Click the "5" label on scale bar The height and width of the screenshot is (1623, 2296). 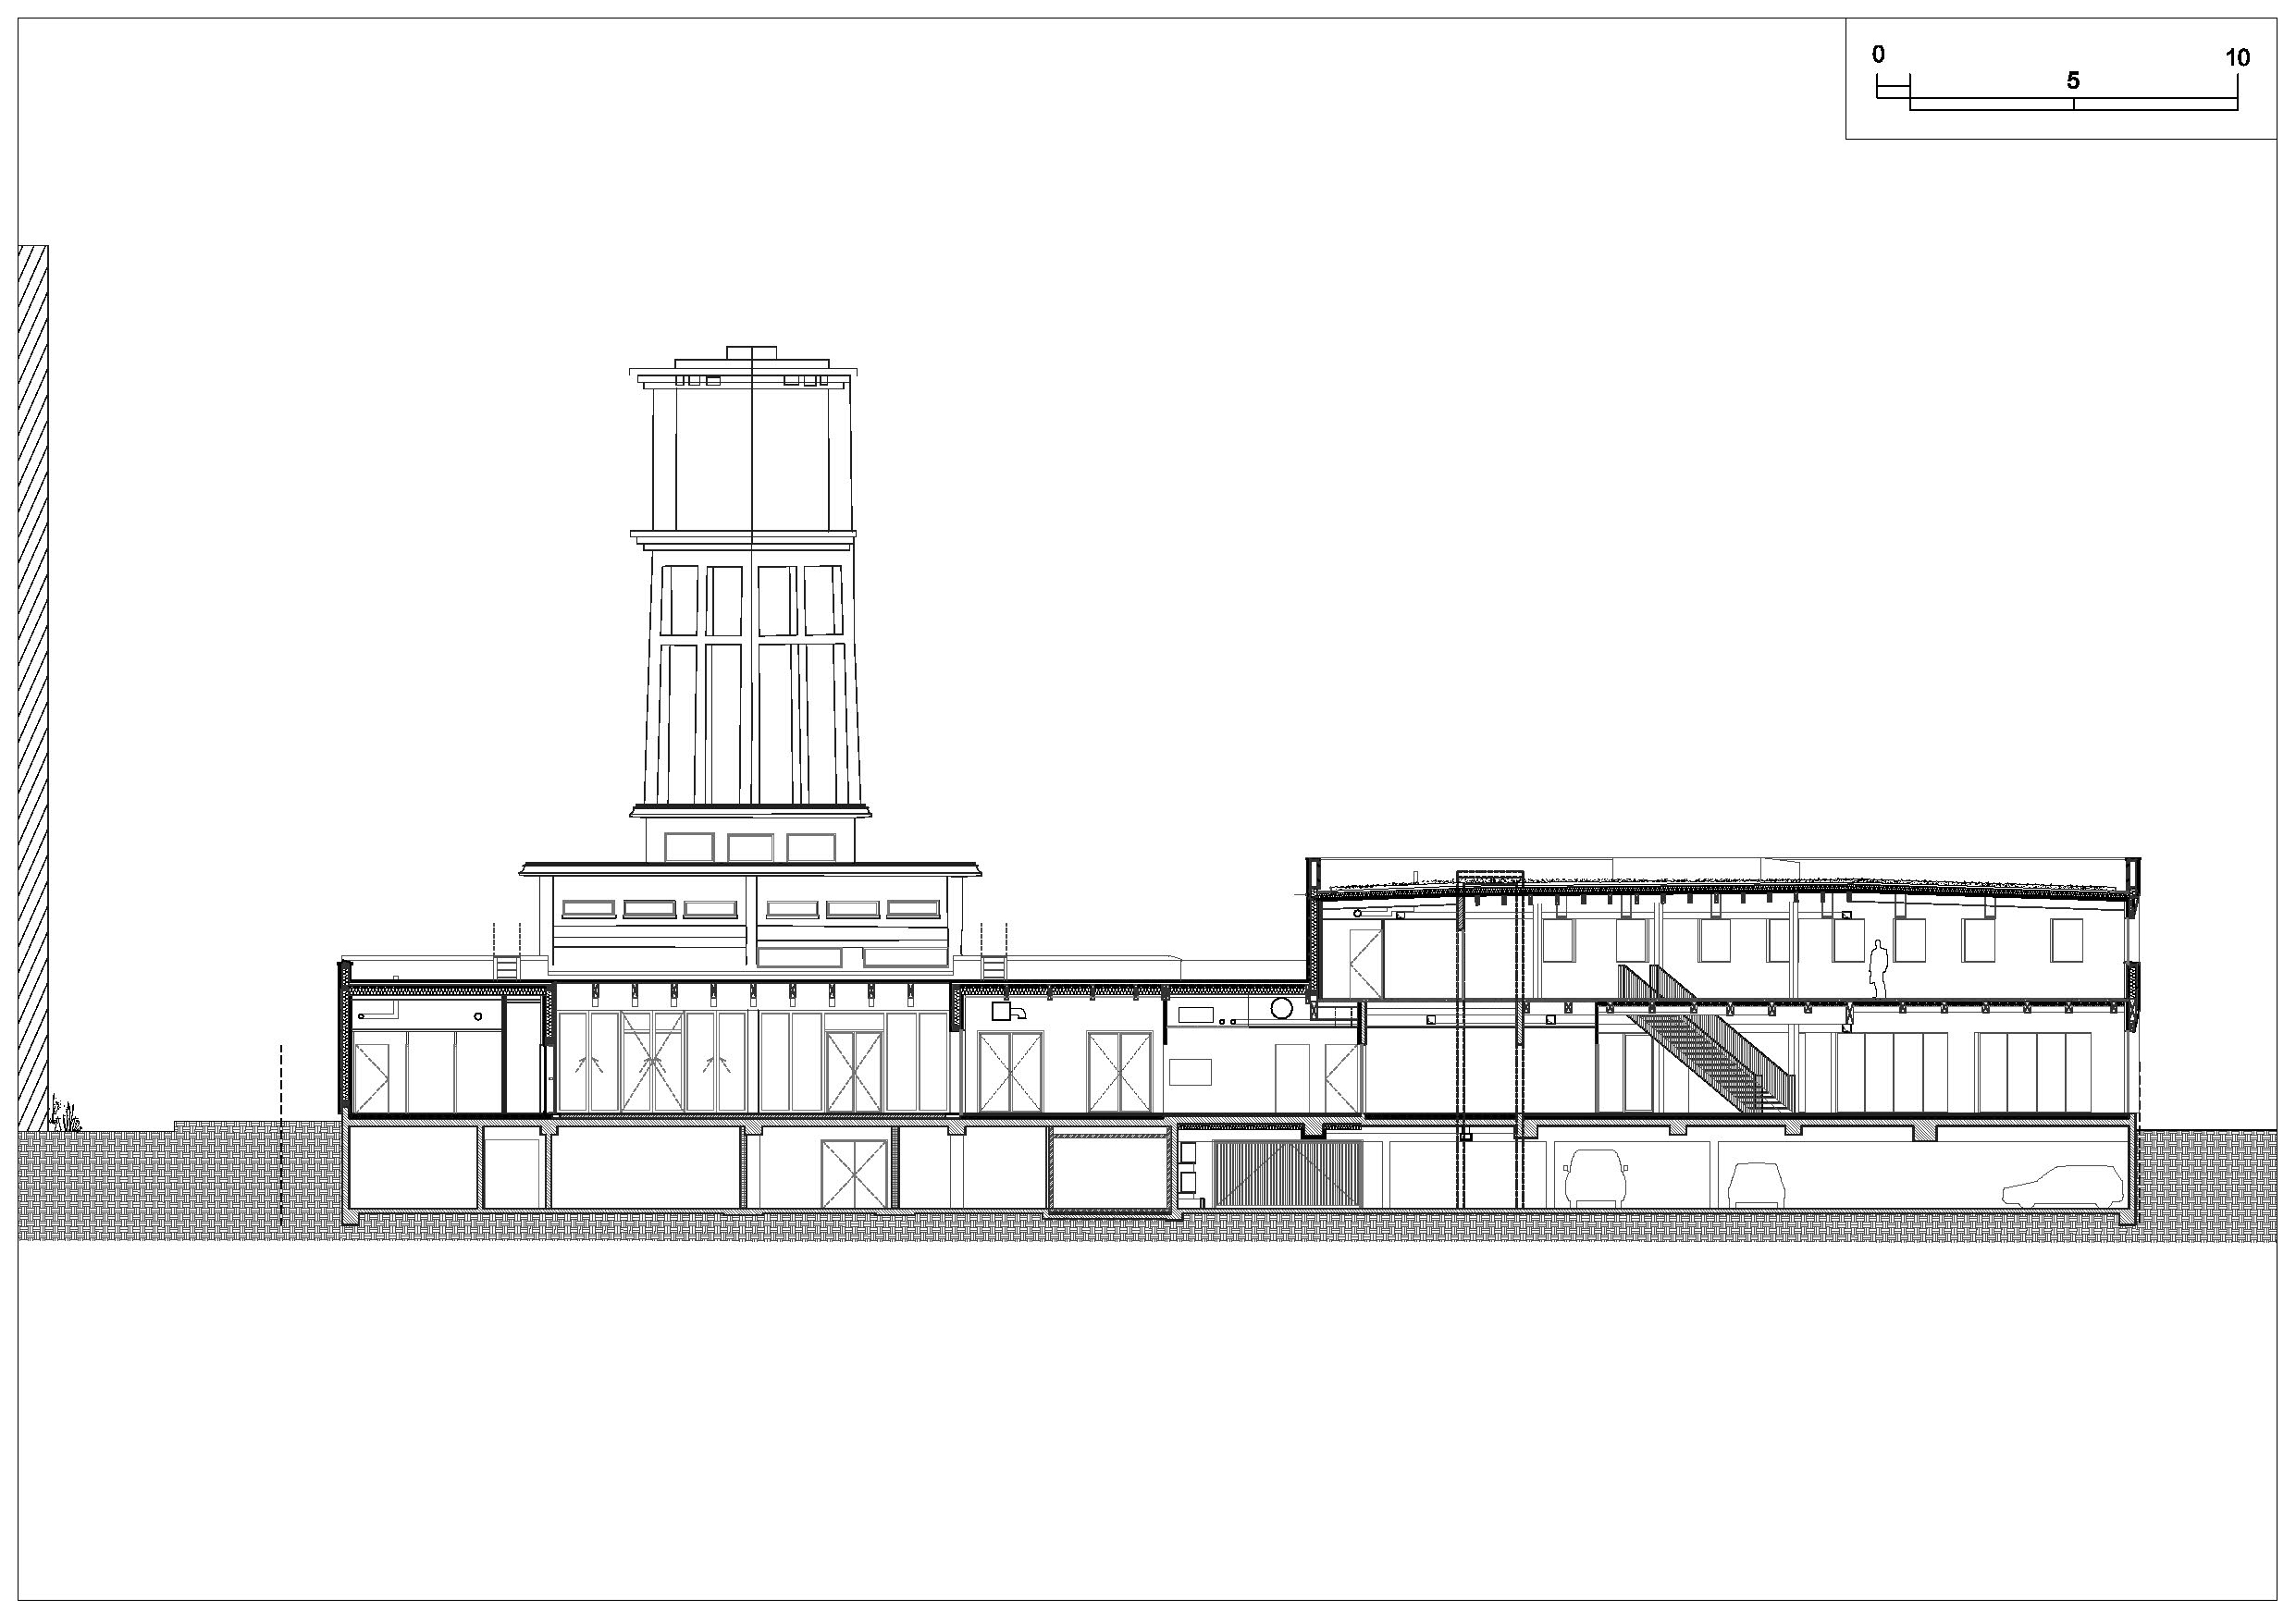pos(2072,81)
